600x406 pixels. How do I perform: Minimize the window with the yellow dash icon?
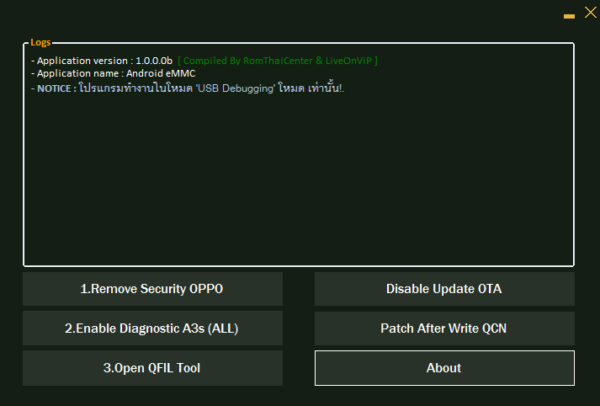click(569, 16)
